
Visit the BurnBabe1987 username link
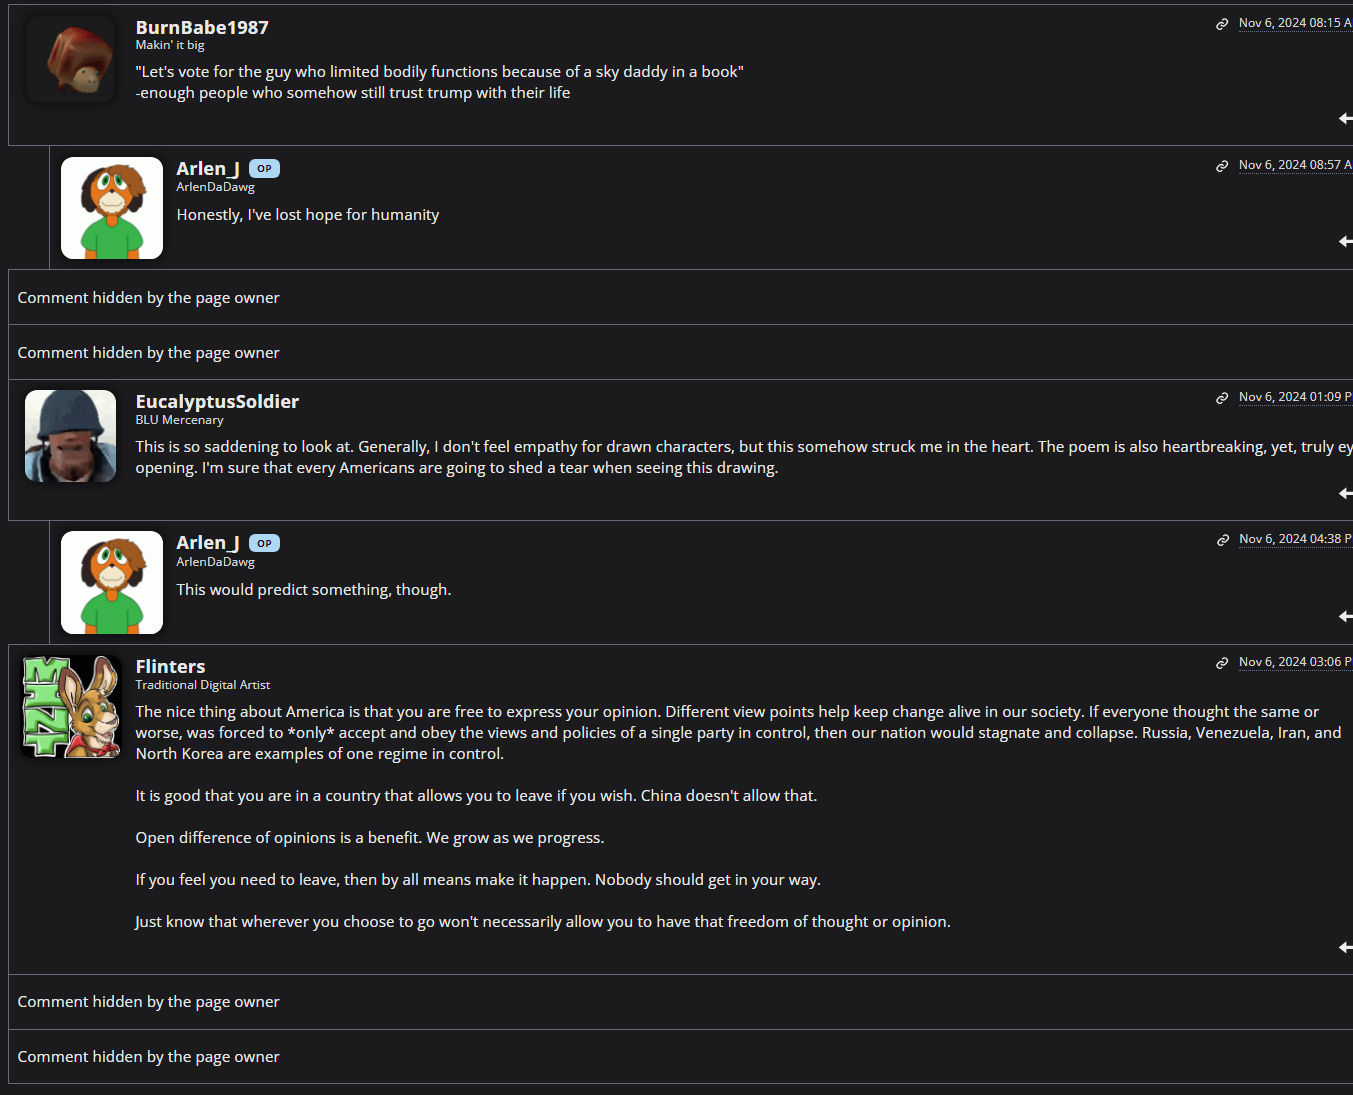(x=202, y=27)
